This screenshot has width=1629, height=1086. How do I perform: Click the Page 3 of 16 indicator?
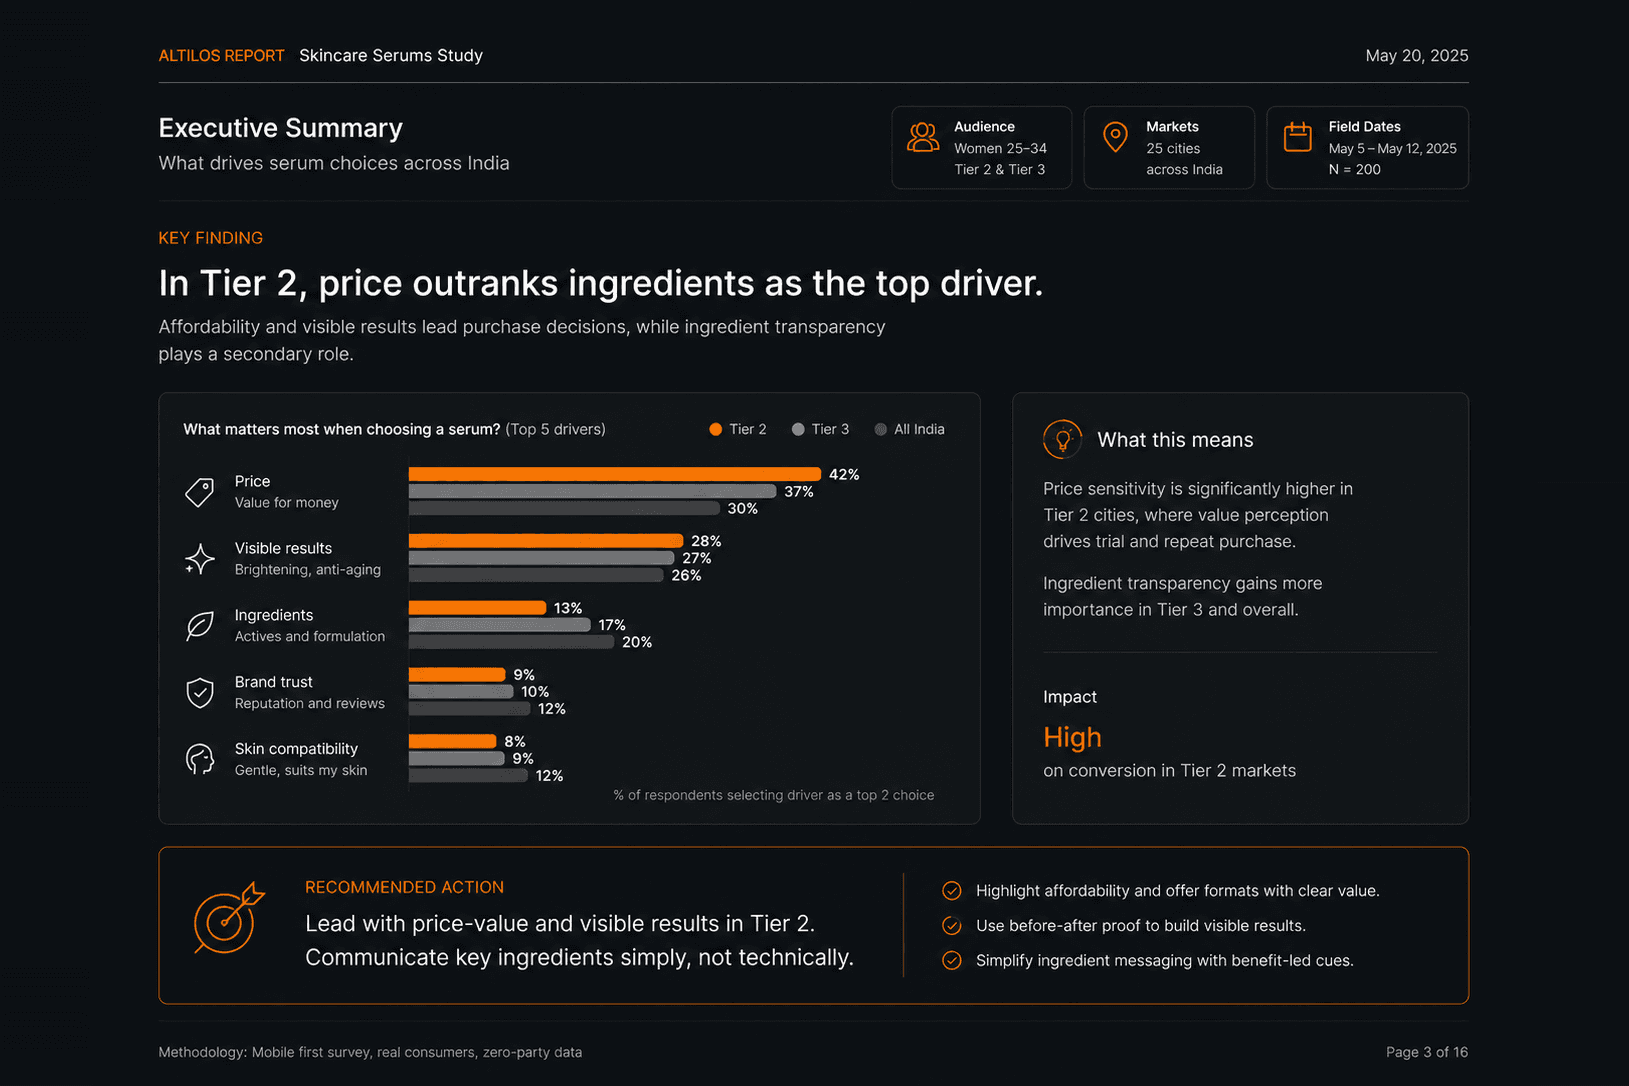coord(1427,1053)
